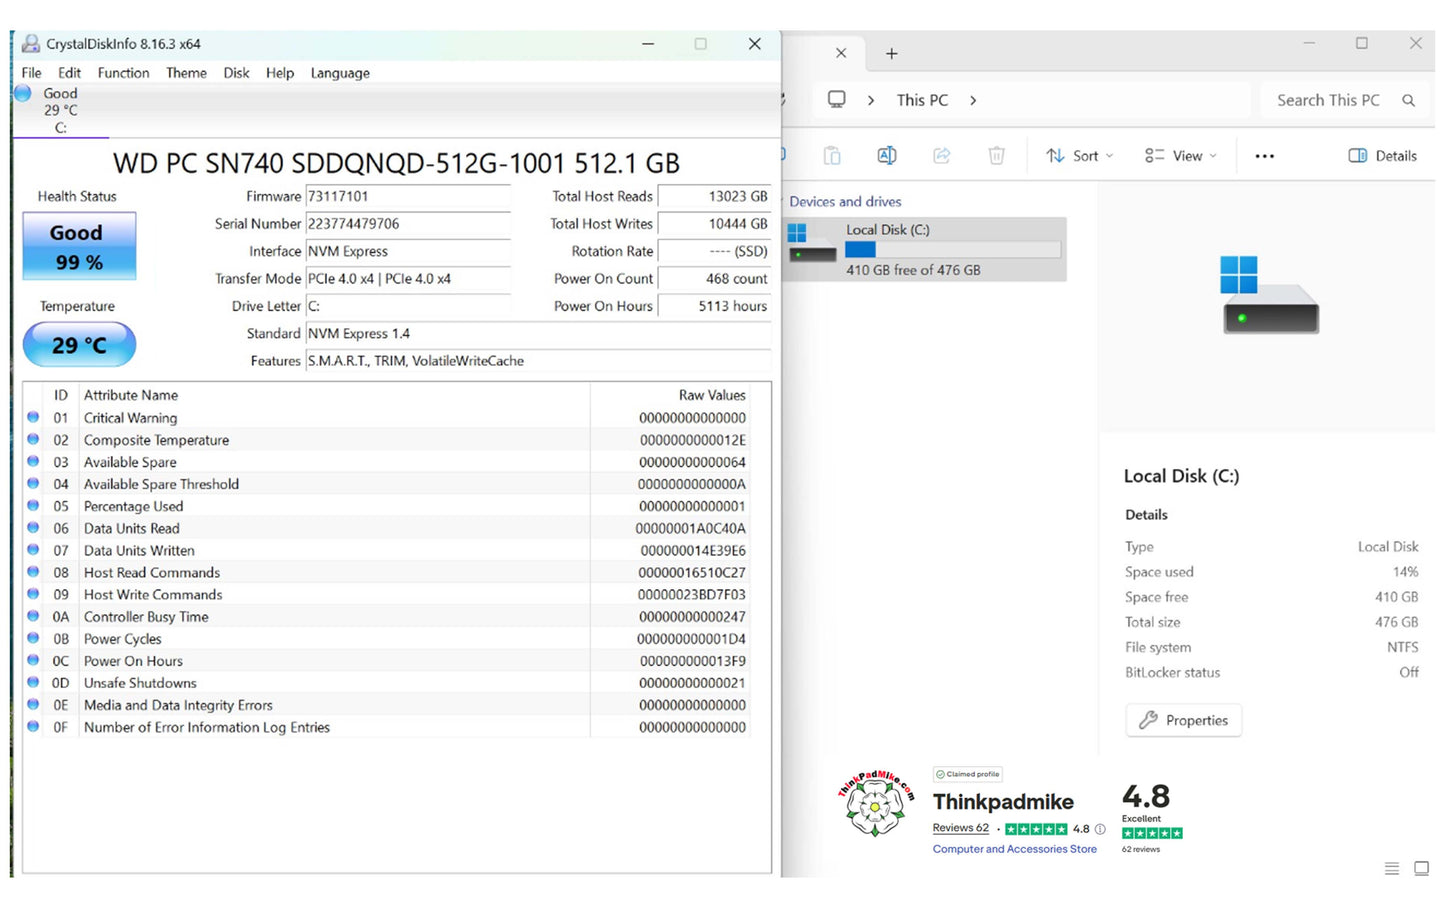Open the Language menu

(x=340, y=73)
